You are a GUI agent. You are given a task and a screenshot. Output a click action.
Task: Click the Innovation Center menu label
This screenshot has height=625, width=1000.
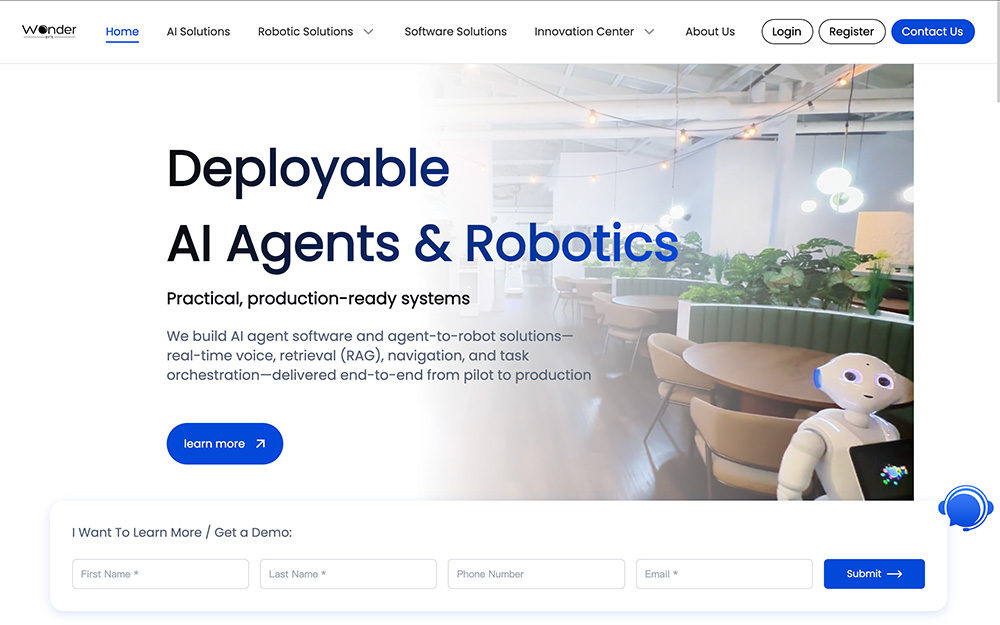point(584,32)
